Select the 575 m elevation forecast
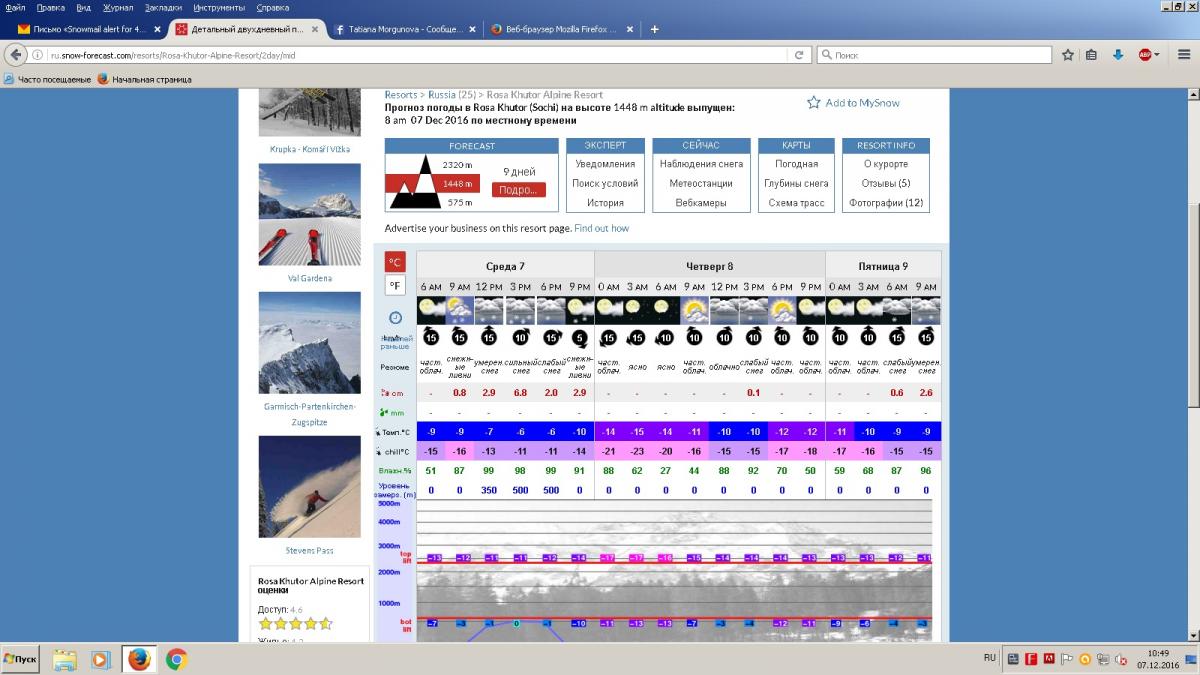The height and width of the screenshot is (675, 1200). point(459,203)
